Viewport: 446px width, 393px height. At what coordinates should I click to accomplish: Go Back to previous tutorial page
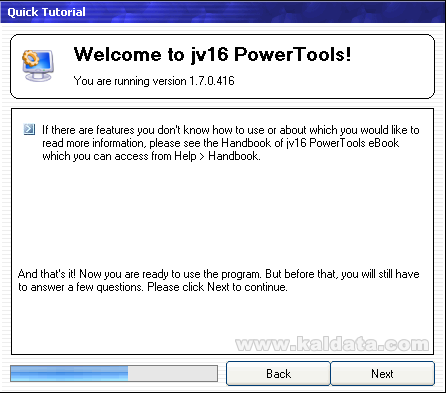(x=278, y=374)
